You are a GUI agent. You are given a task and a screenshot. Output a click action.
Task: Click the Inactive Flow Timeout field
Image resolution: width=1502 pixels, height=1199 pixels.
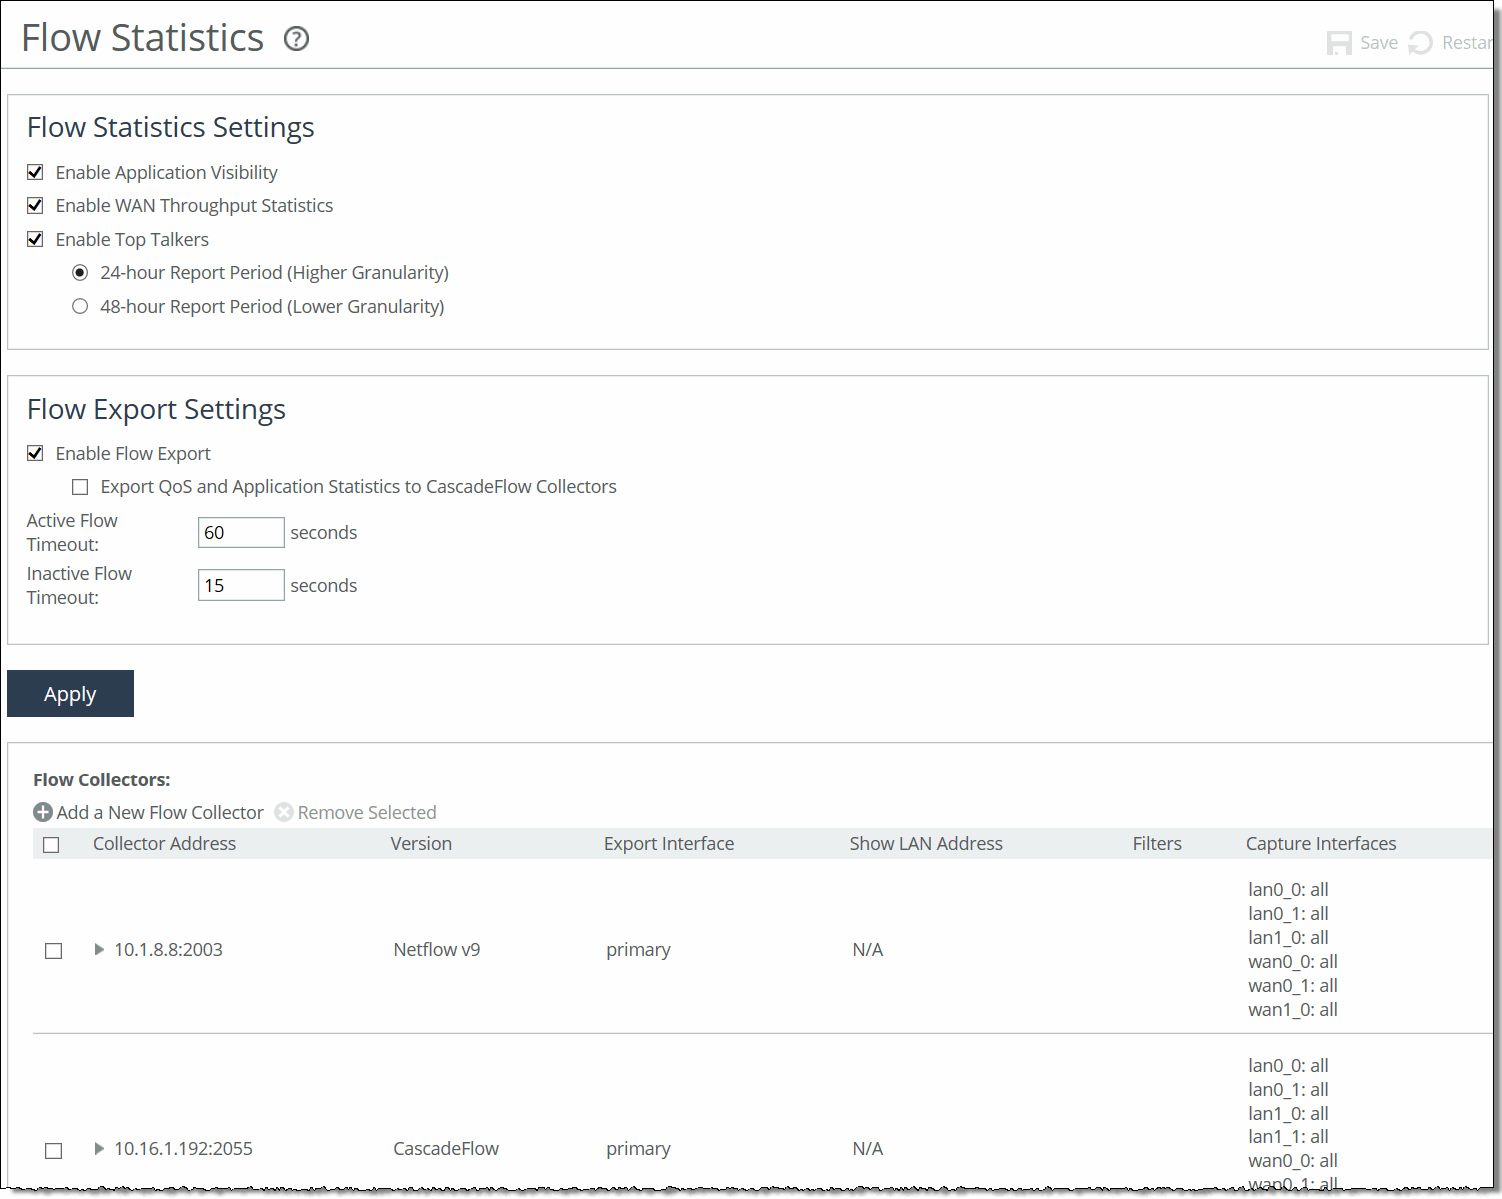click(241, 585)
